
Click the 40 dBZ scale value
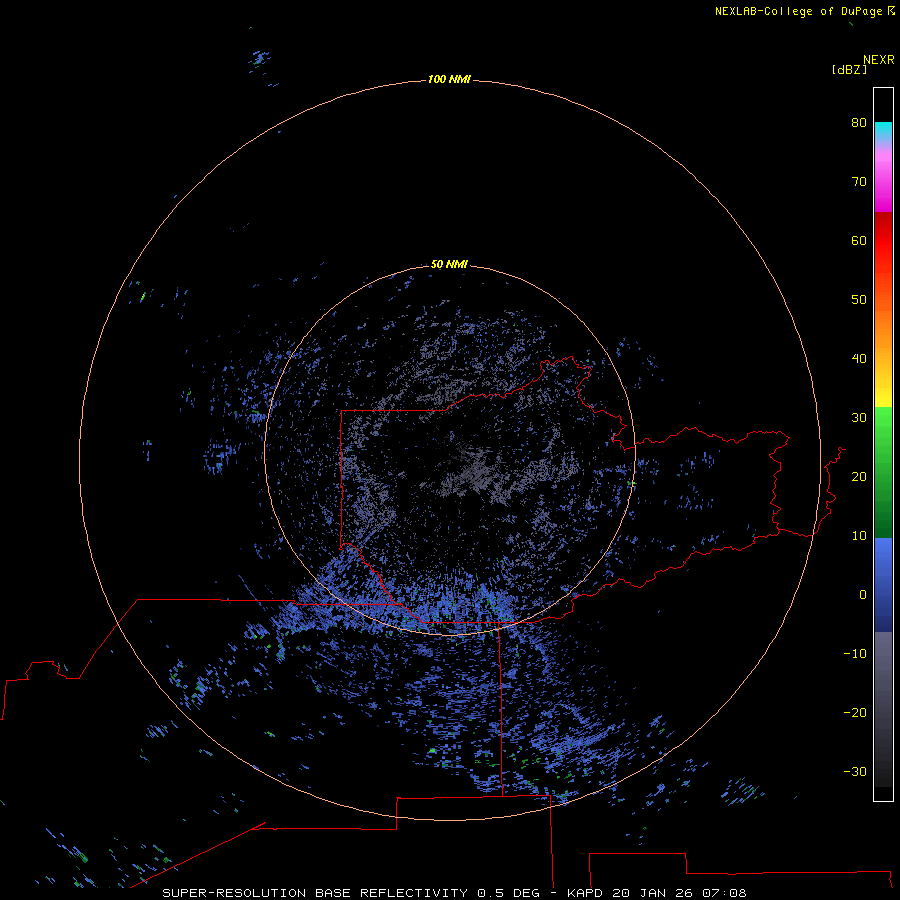(x=859, y=359)
